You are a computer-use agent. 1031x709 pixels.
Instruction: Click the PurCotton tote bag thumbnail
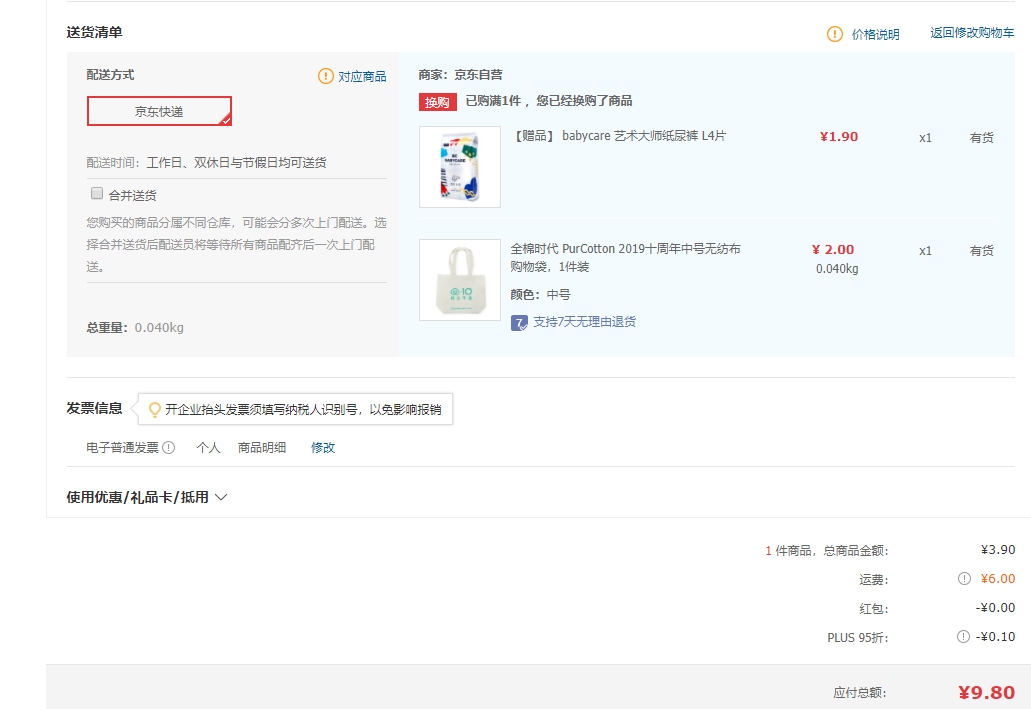tap(460, 280)
